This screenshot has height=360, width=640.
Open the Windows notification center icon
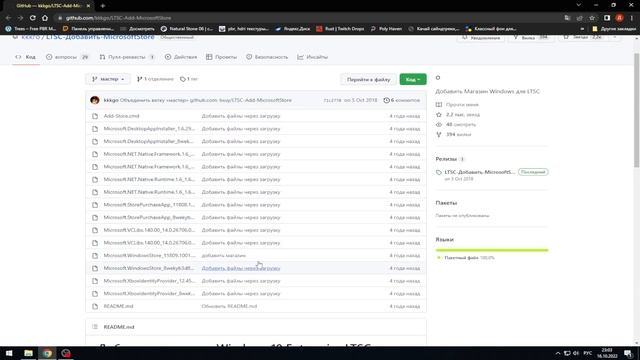pos(628,353)
